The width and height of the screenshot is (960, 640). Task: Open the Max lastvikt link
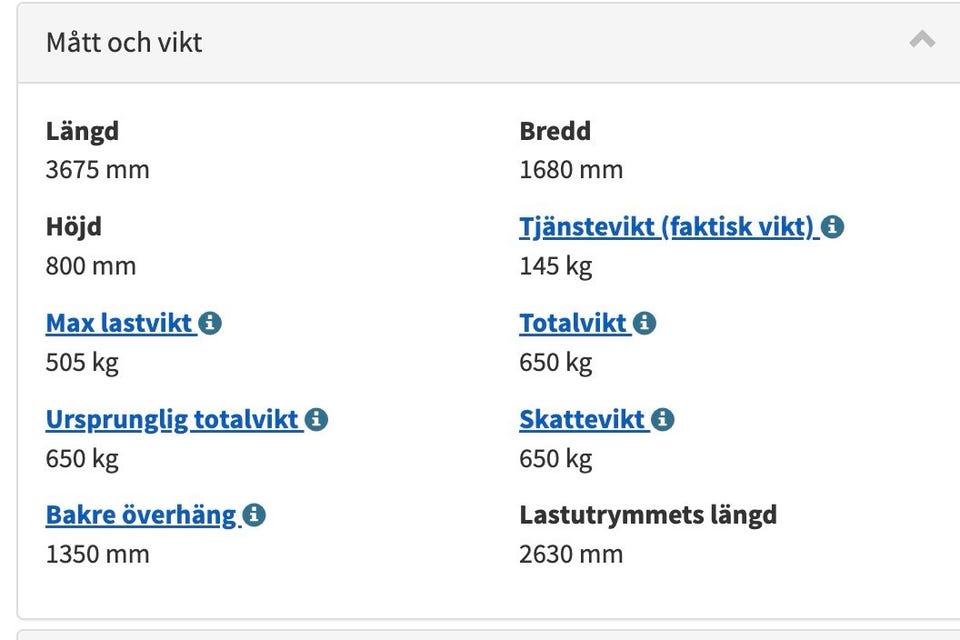(120, 323)
